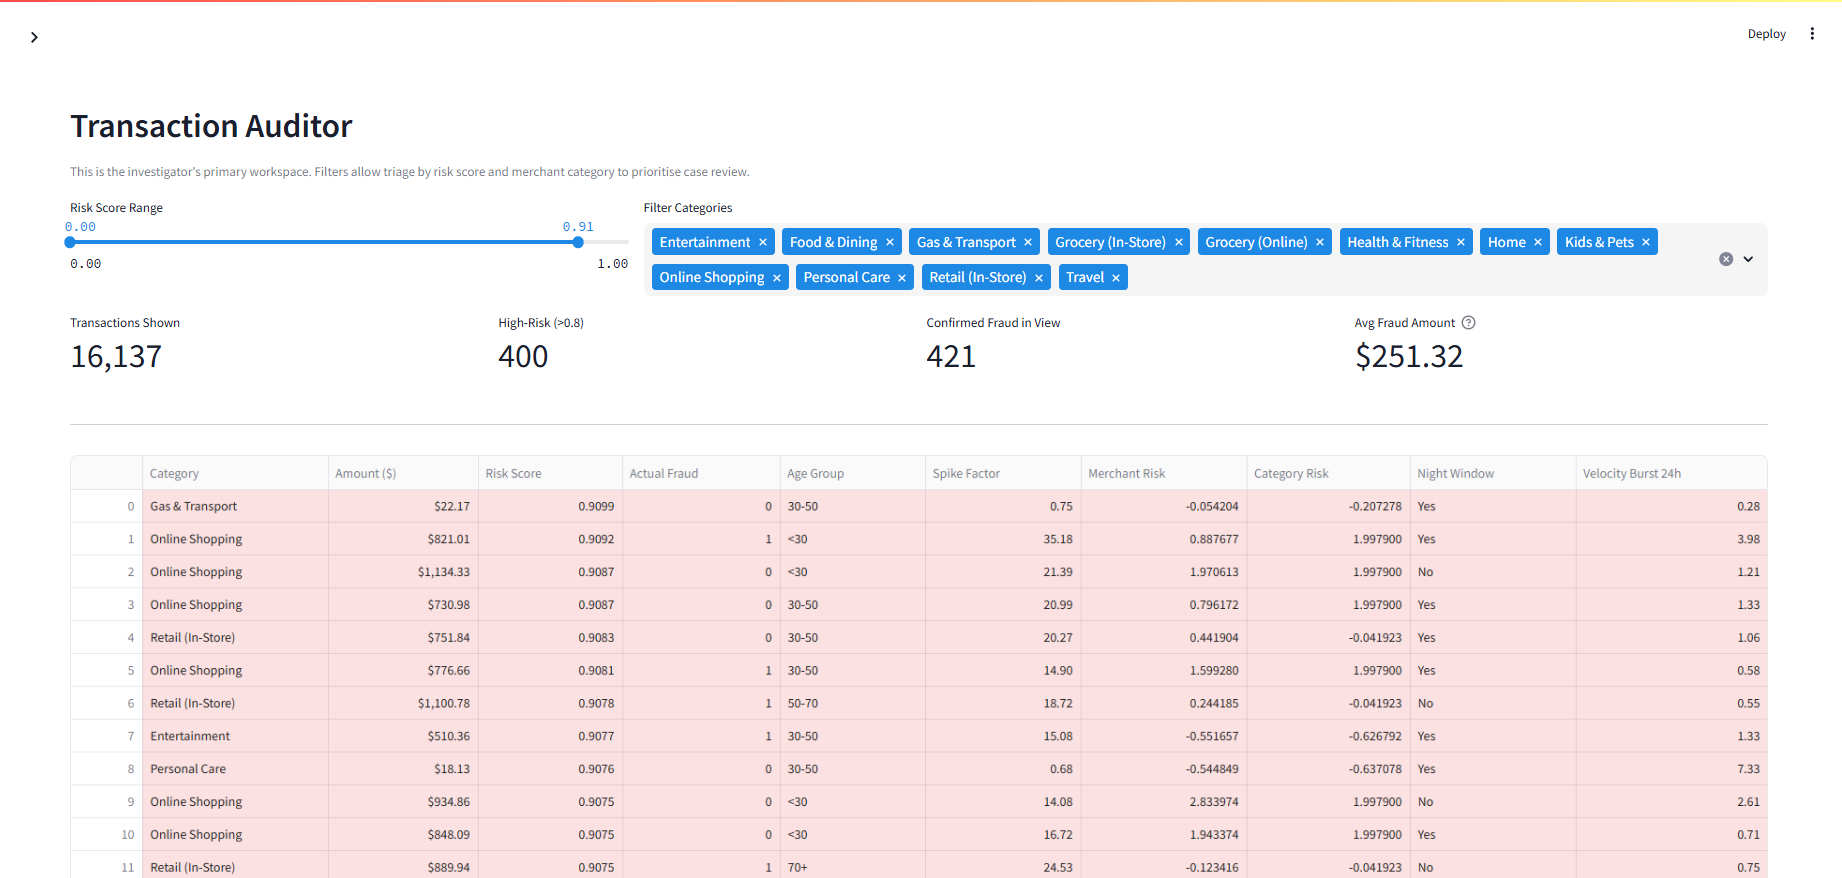Select velocity burst 7.33 cell
This screenshot has width=1842, height=878.
(x=1672, y=769)
